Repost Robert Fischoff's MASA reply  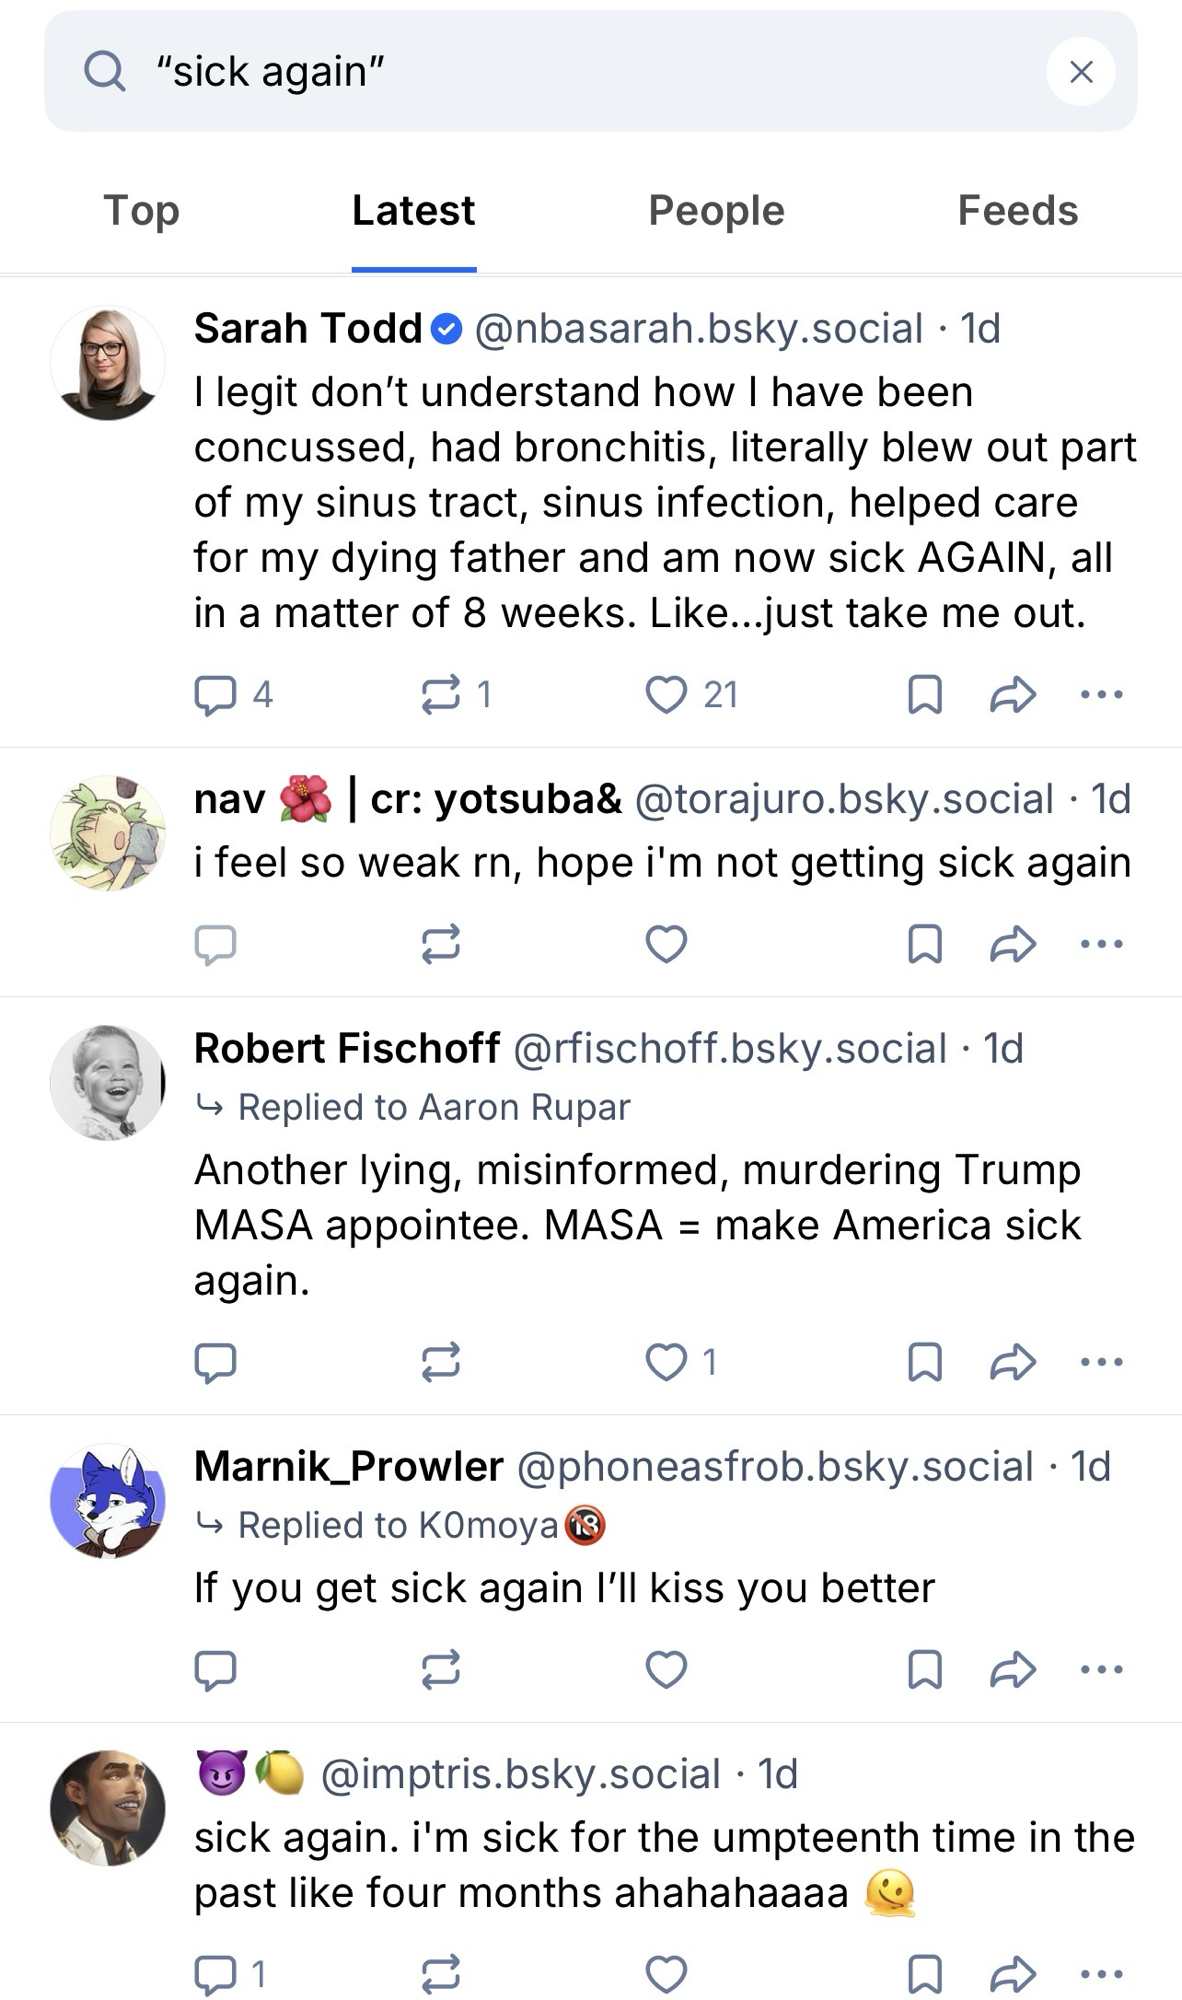[441, 1361]
